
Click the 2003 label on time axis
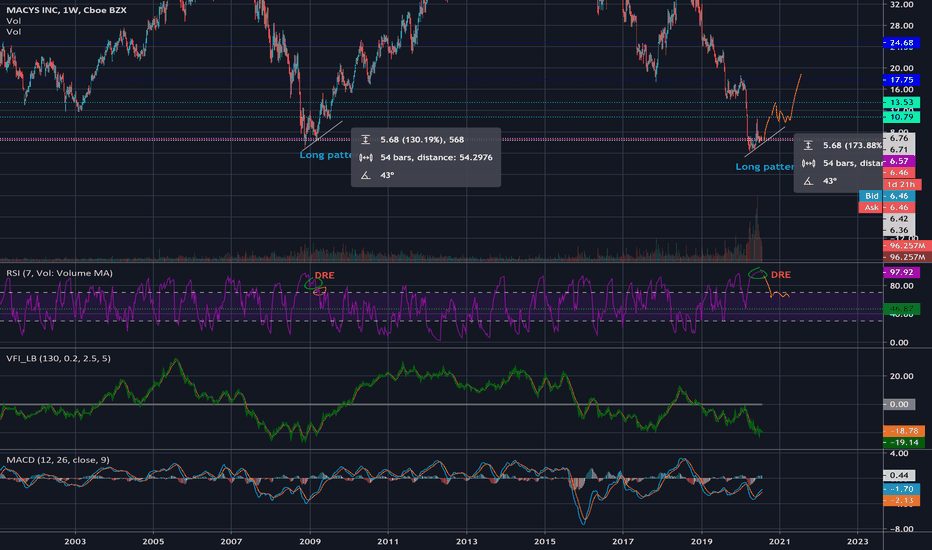tap(75, 542)
